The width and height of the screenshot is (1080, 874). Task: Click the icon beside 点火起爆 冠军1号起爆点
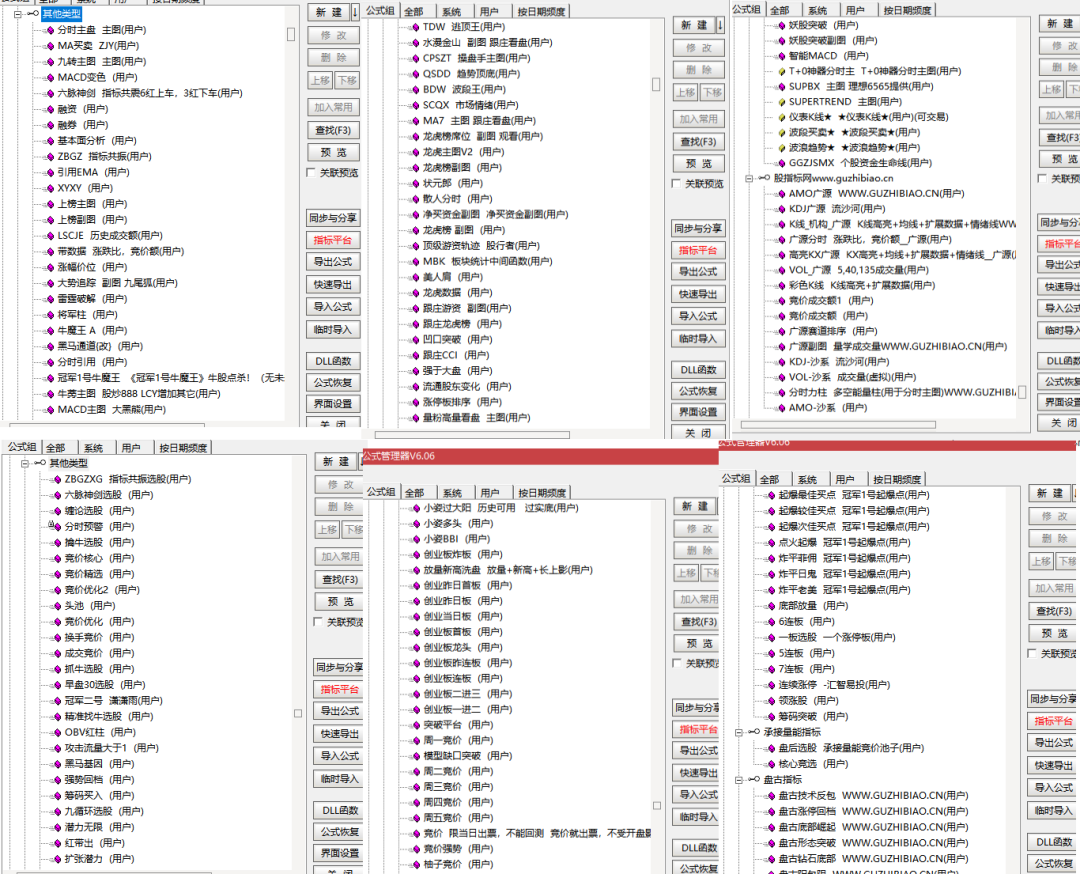coord(771,543)
